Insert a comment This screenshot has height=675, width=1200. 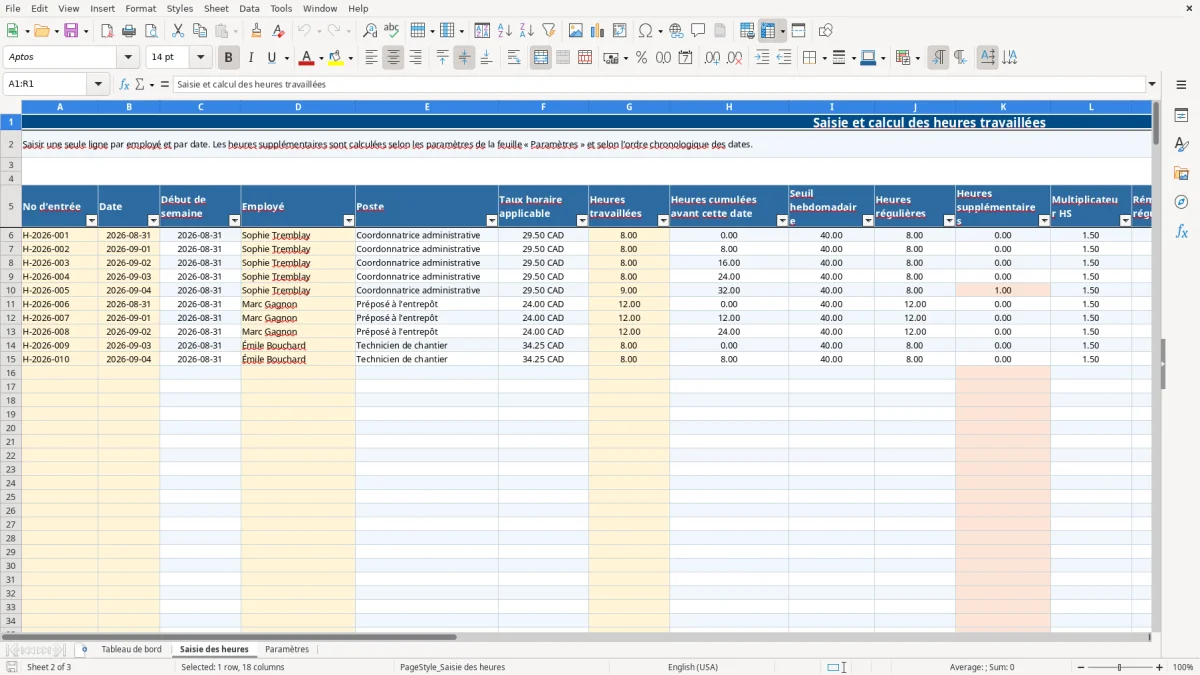point(699,31)
